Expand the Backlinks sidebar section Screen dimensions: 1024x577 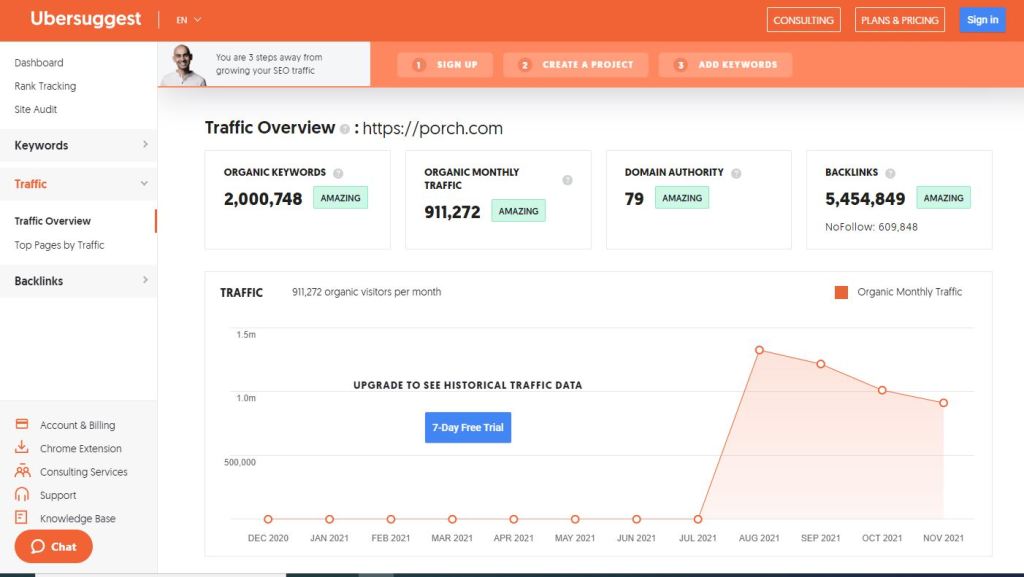(x=79, y=281)
